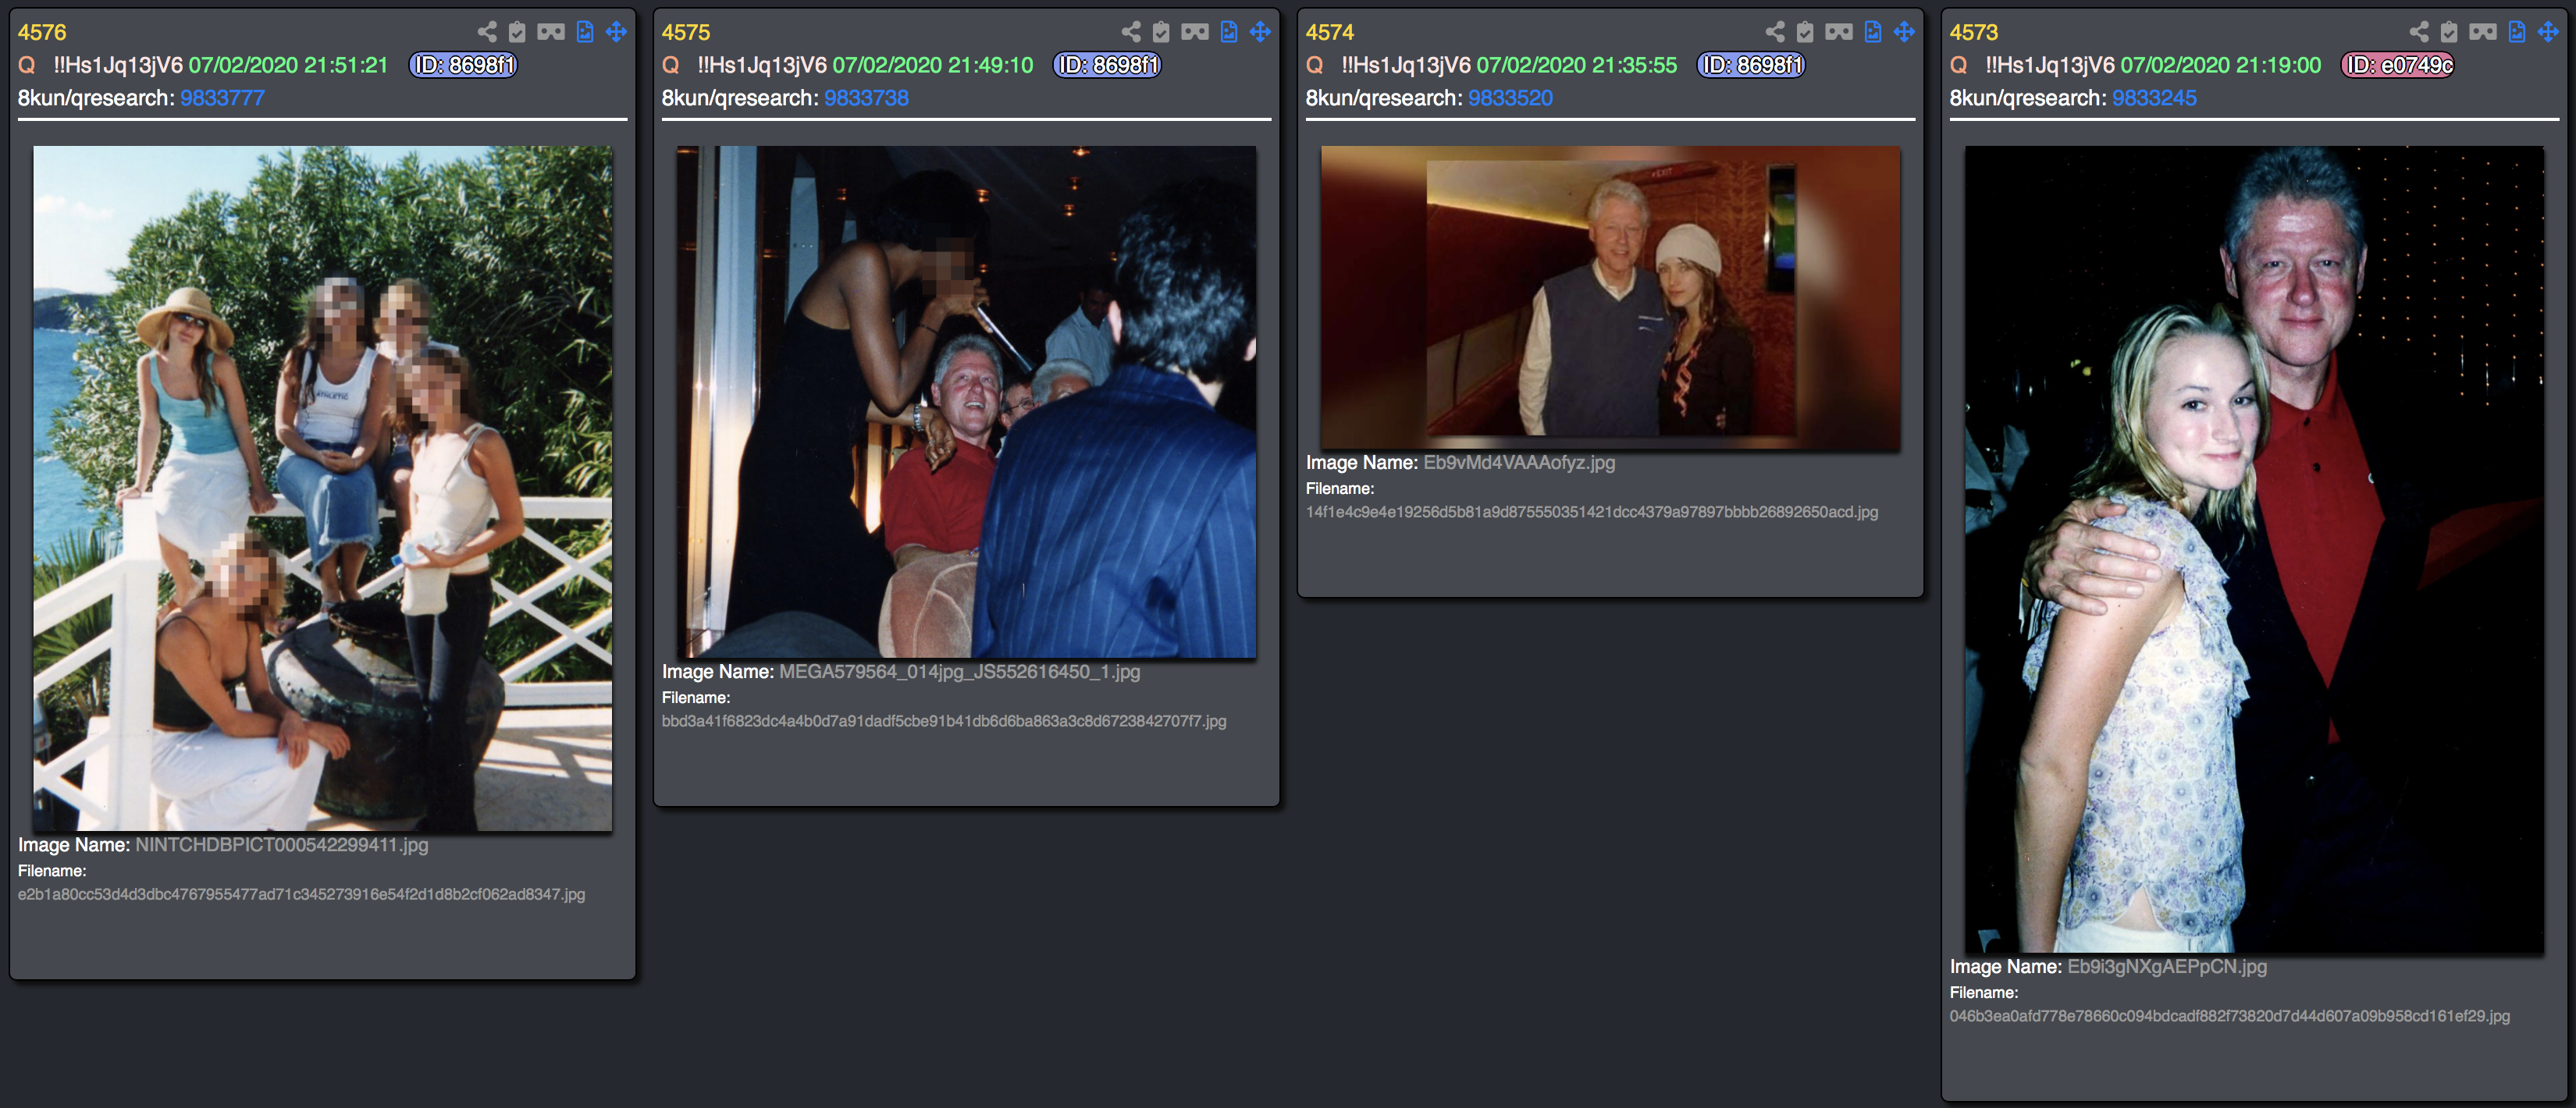This screenshot has height=1108, width=2576.
Task: Click the blue image file icon on post 4575
Action: 1229,32
